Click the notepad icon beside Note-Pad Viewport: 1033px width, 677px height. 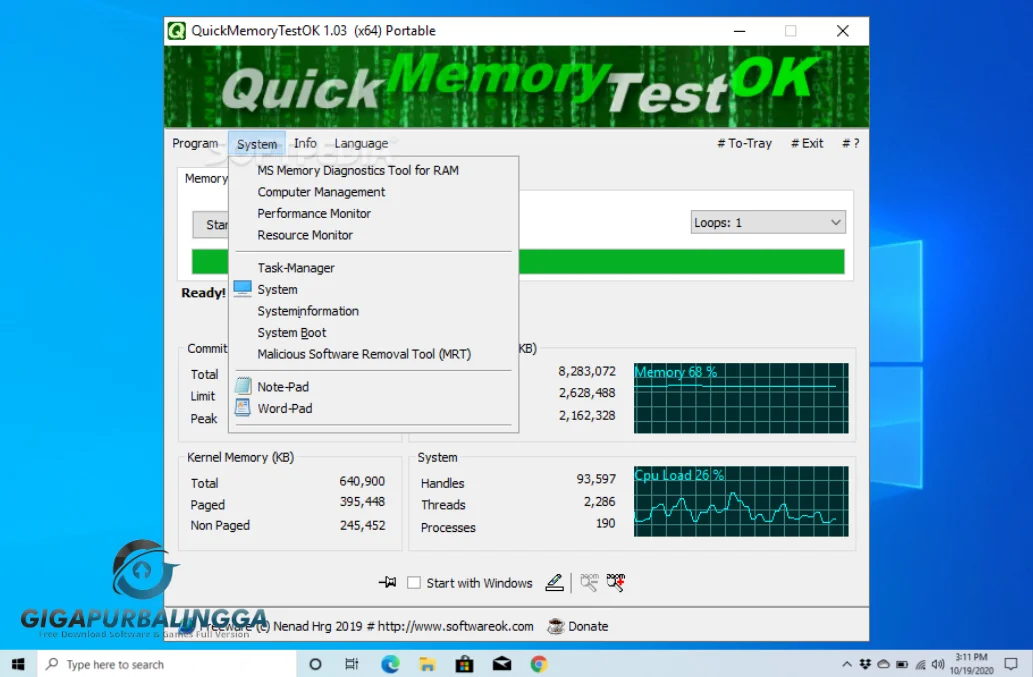[242, 386]
